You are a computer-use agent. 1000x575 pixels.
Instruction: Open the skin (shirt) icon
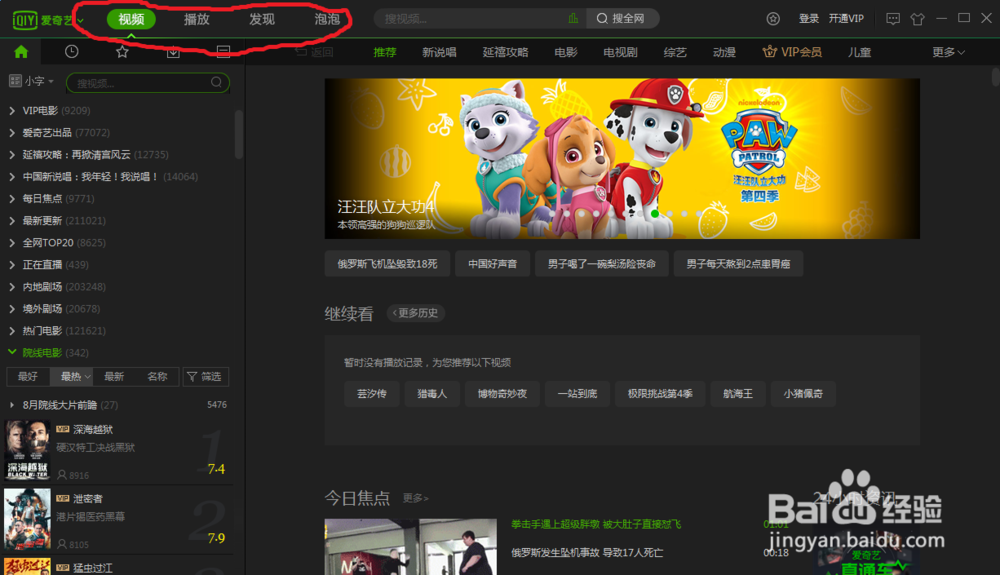point(917,18)
